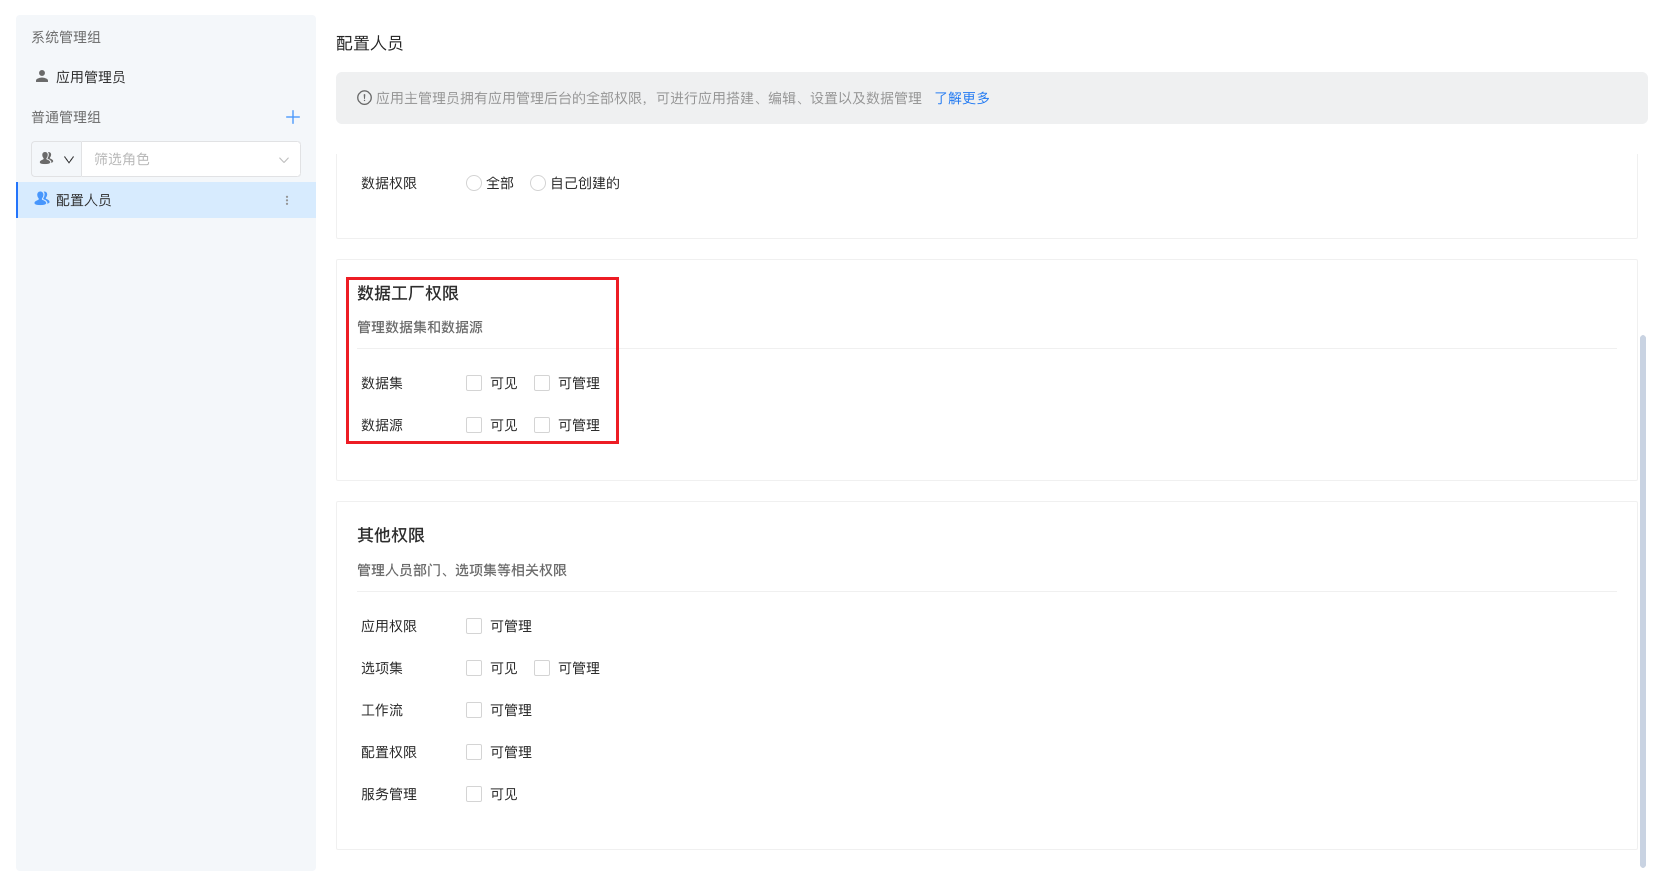
Task: Check 可管理 for 工作流
Action: 474,710
